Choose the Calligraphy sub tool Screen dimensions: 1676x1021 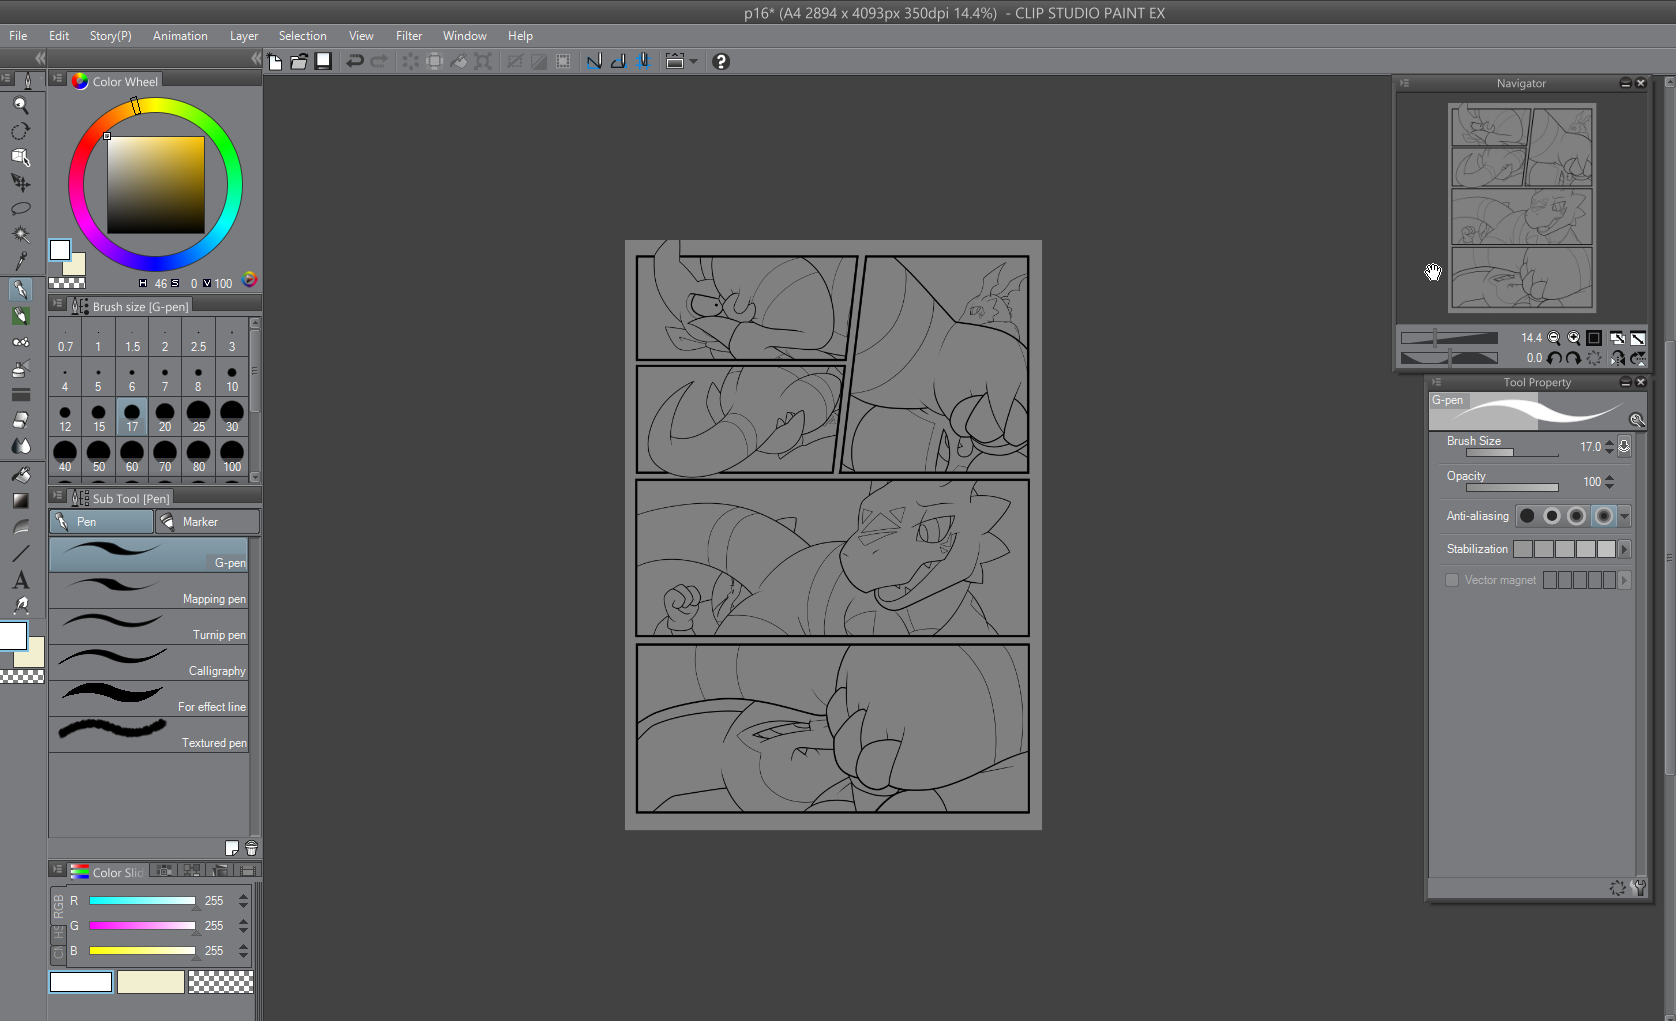(148, 662)
